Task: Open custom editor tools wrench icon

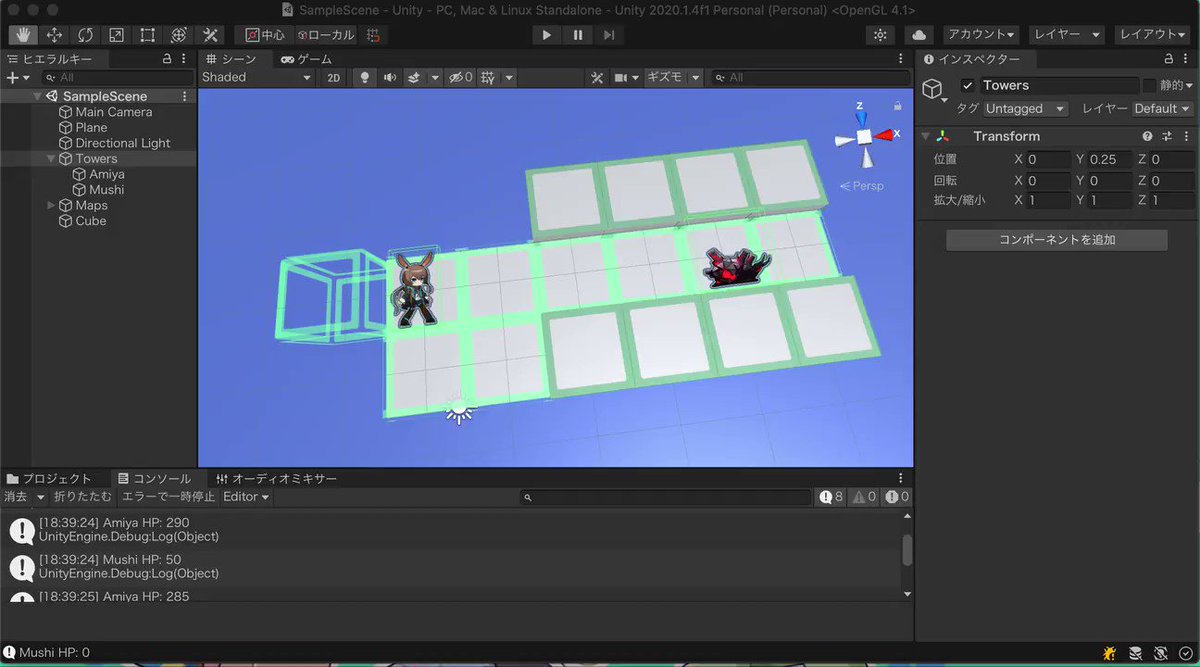Action: tap(210, 35)
